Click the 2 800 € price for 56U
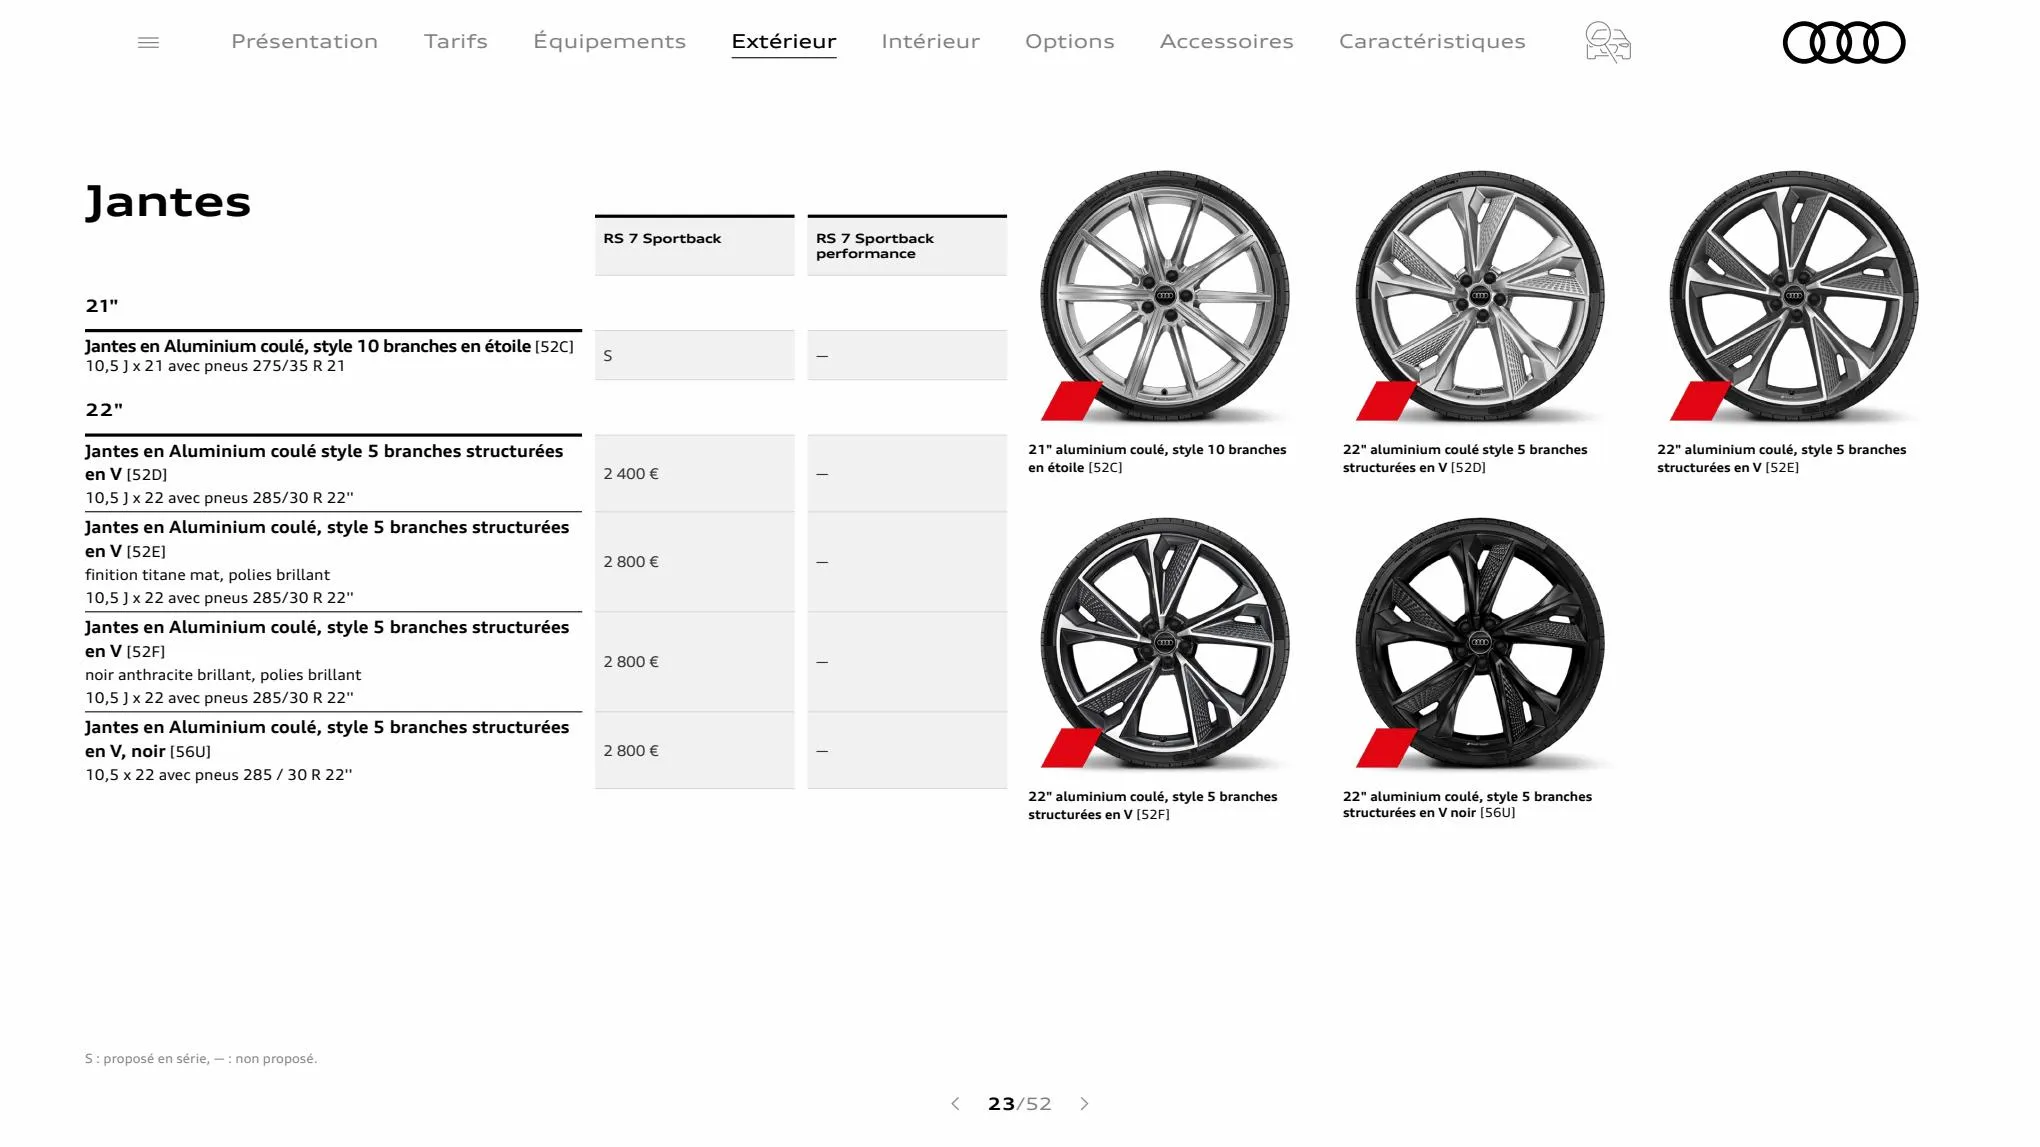This screenshot has width=2040, height=1147. pos(694,751)
